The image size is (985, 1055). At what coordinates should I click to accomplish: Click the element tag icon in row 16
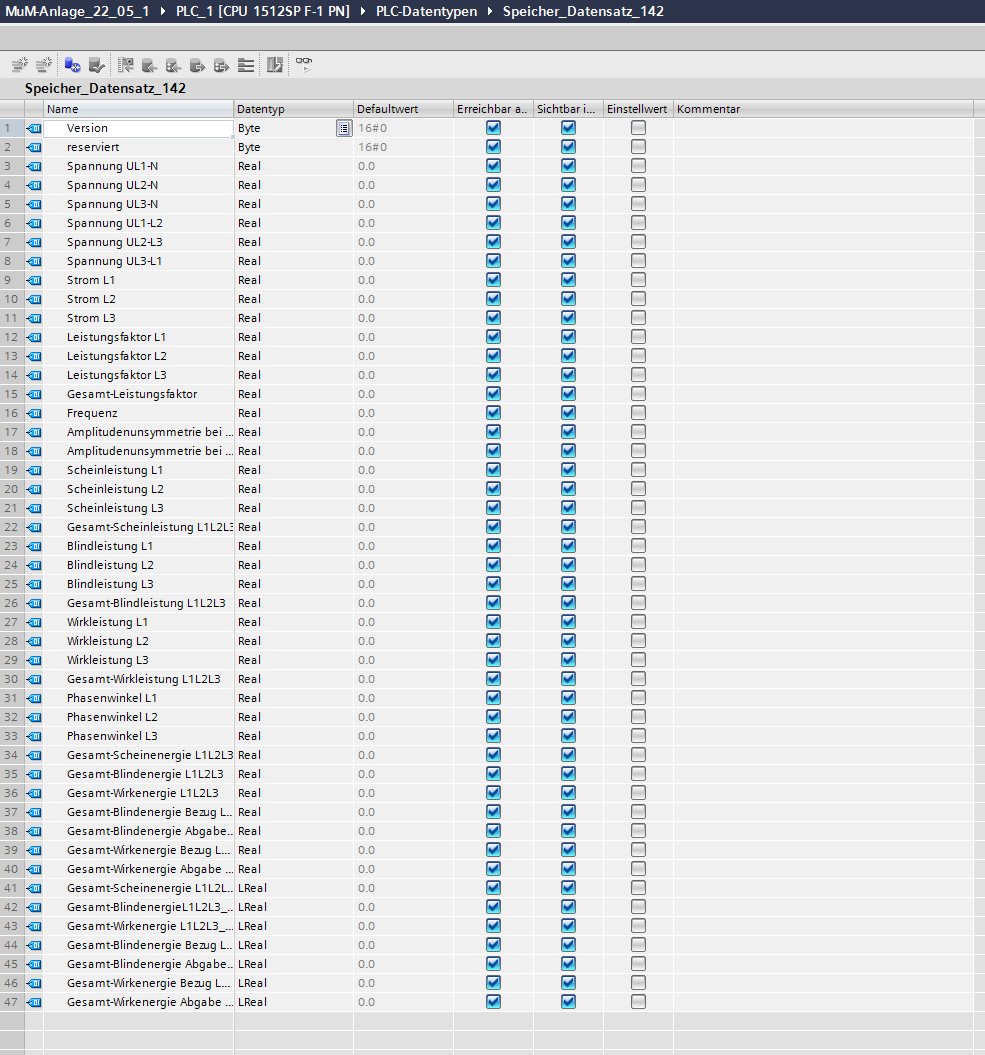point(34,413)
